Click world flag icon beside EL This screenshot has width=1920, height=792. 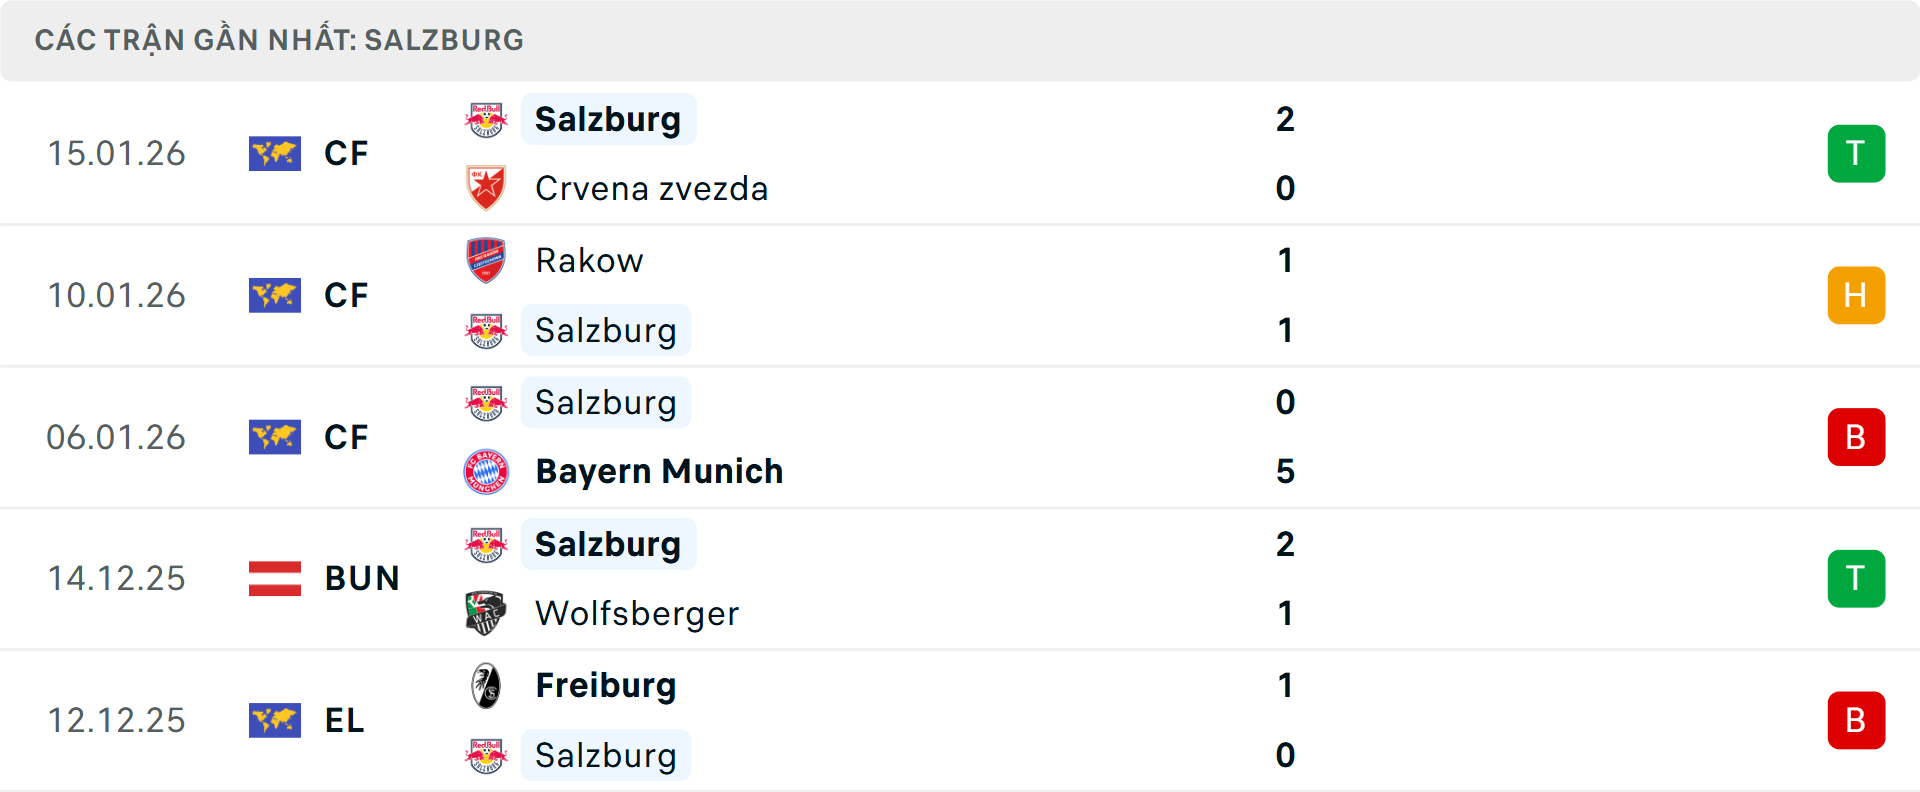[x=275, y=720]
